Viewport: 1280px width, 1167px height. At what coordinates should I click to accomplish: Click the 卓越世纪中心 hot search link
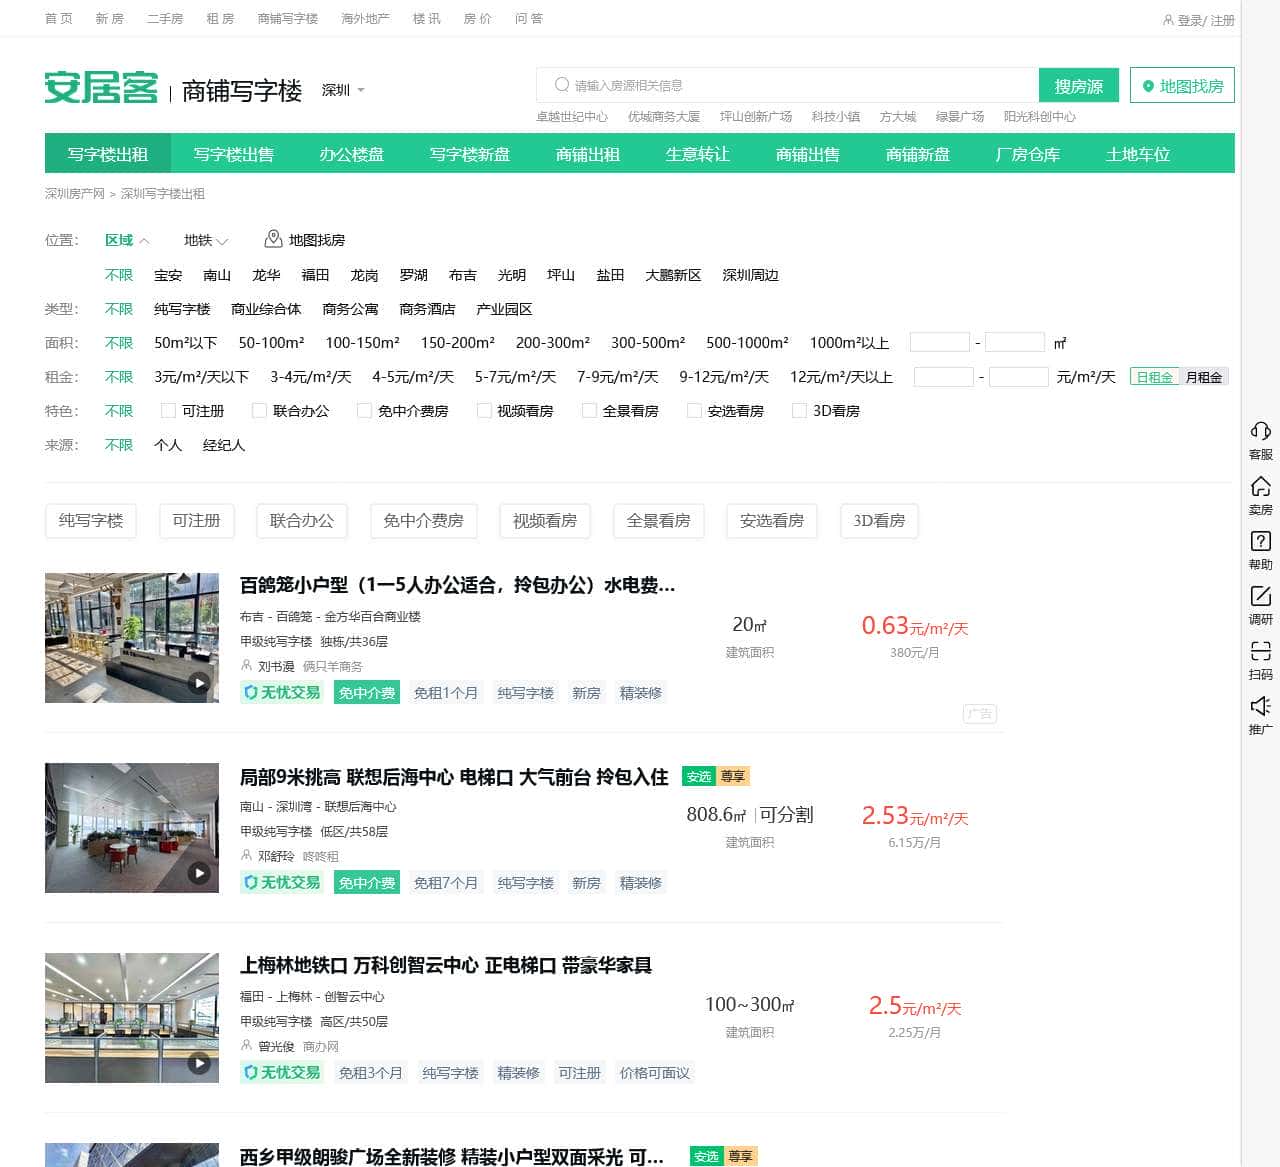coord(572,117)
